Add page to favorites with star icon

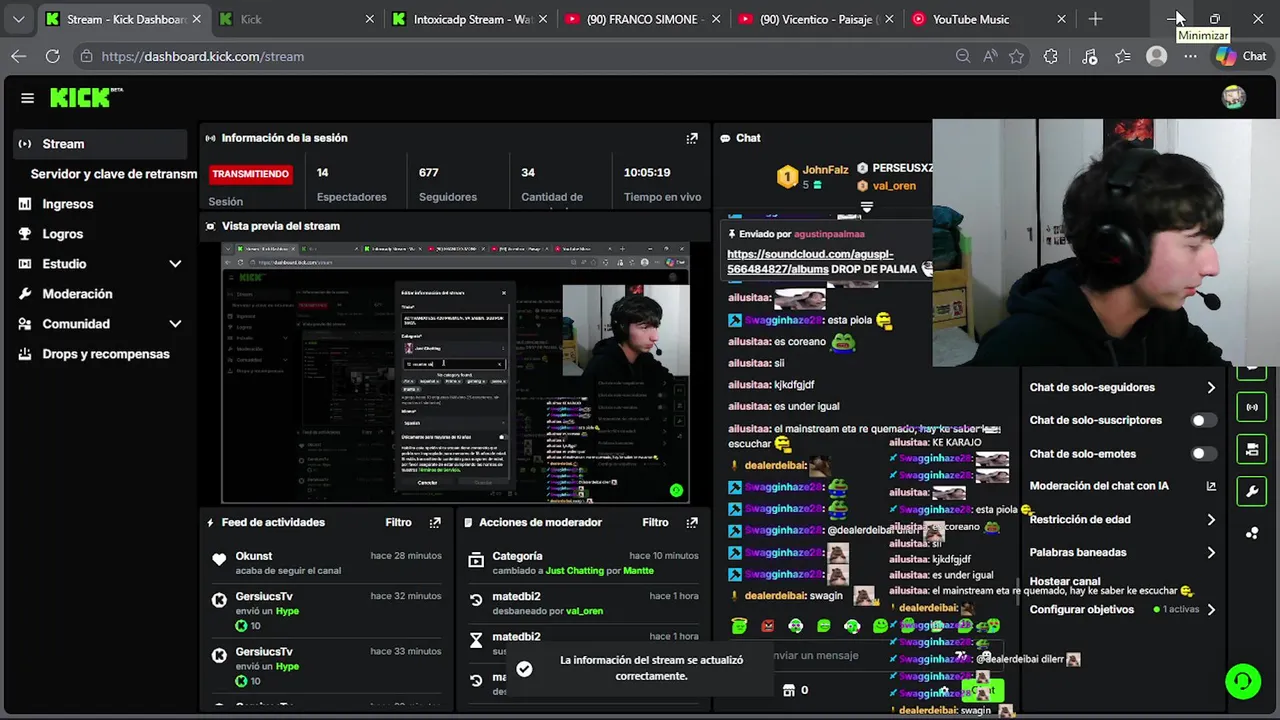pyautogui.click(x=1017, y=56)
